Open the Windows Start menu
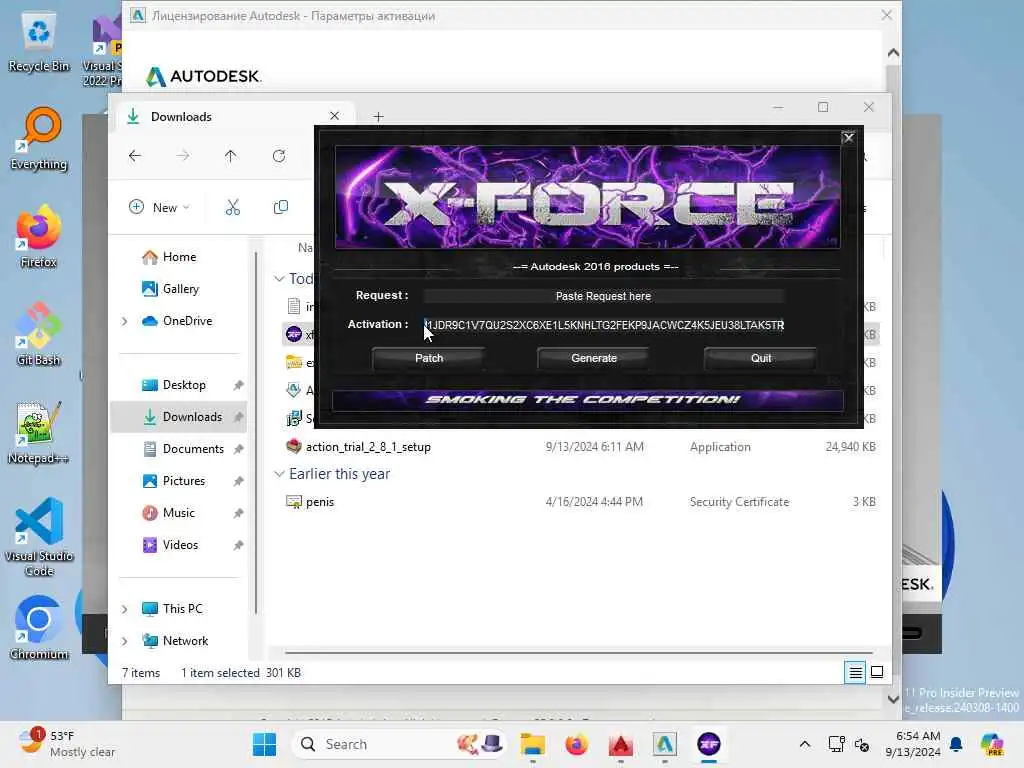 point(264,744)
